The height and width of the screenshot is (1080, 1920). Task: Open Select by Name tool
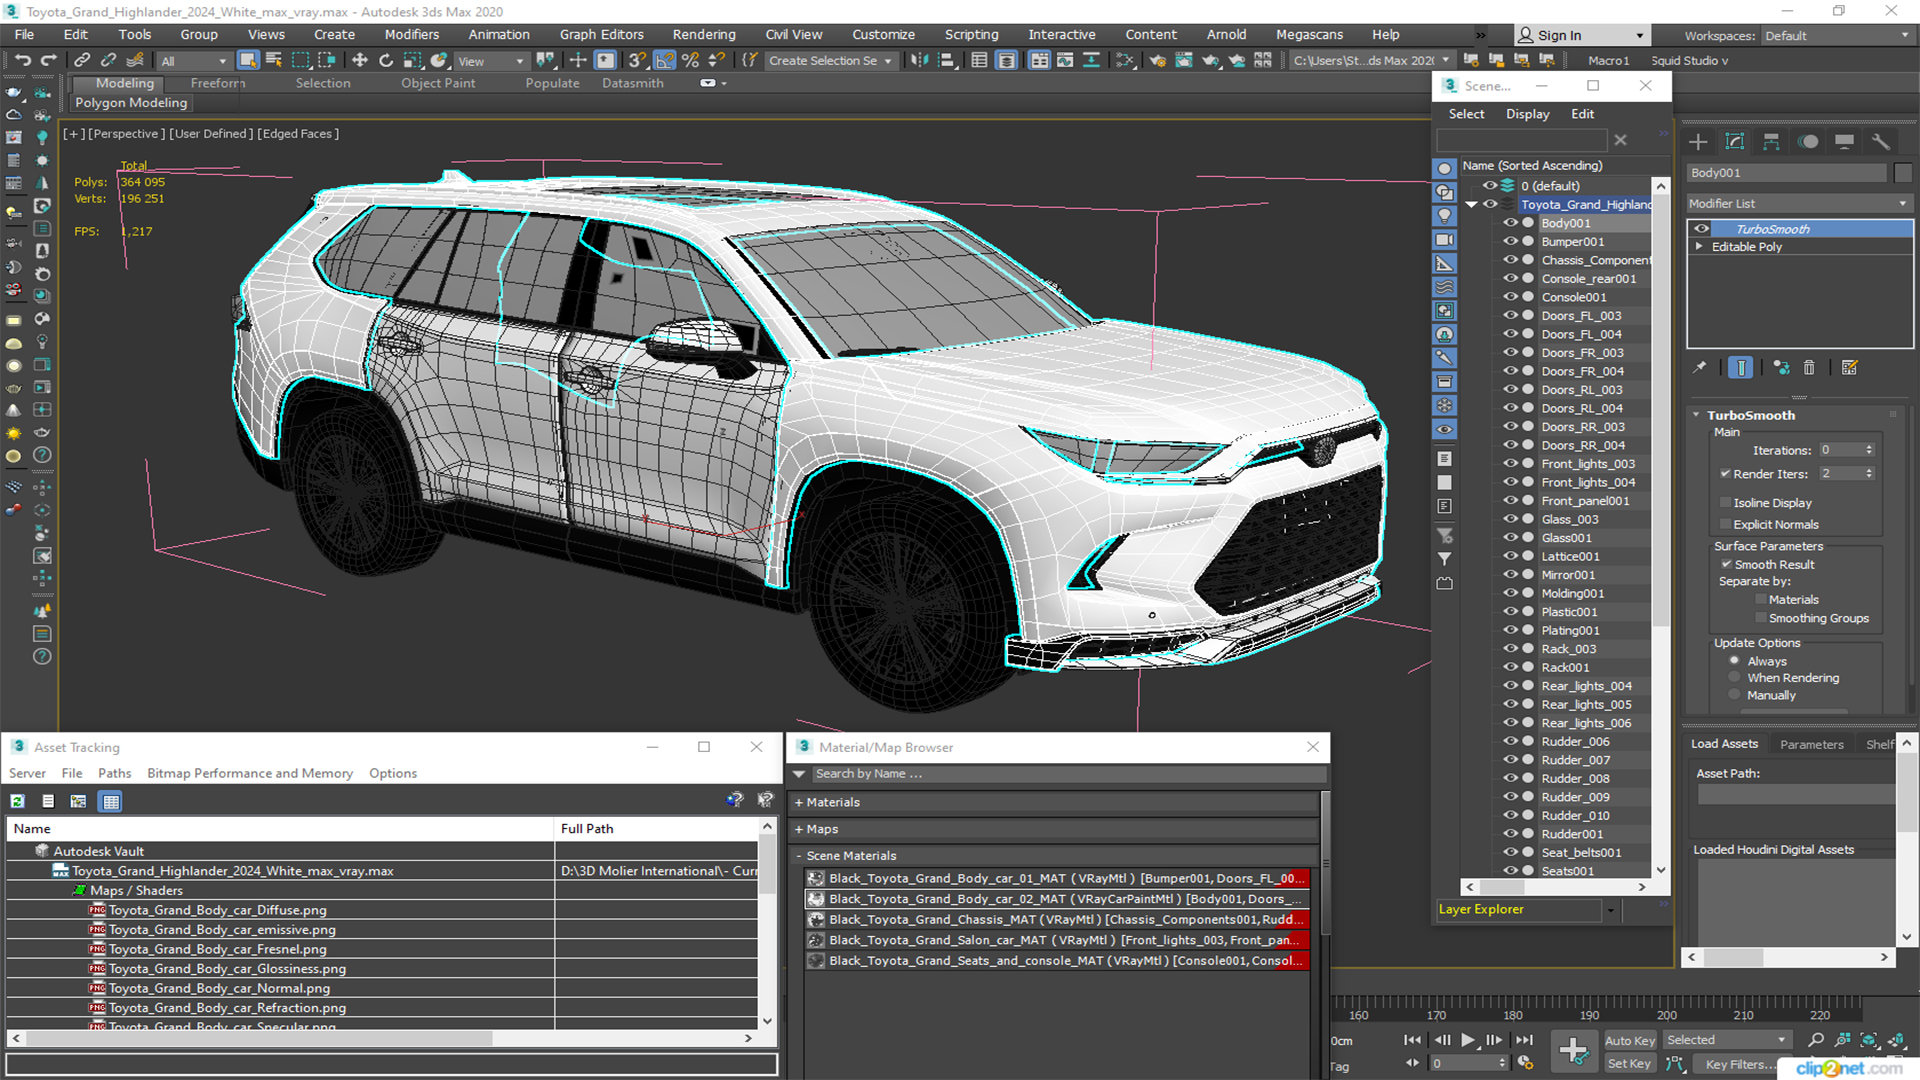point(274,61)
